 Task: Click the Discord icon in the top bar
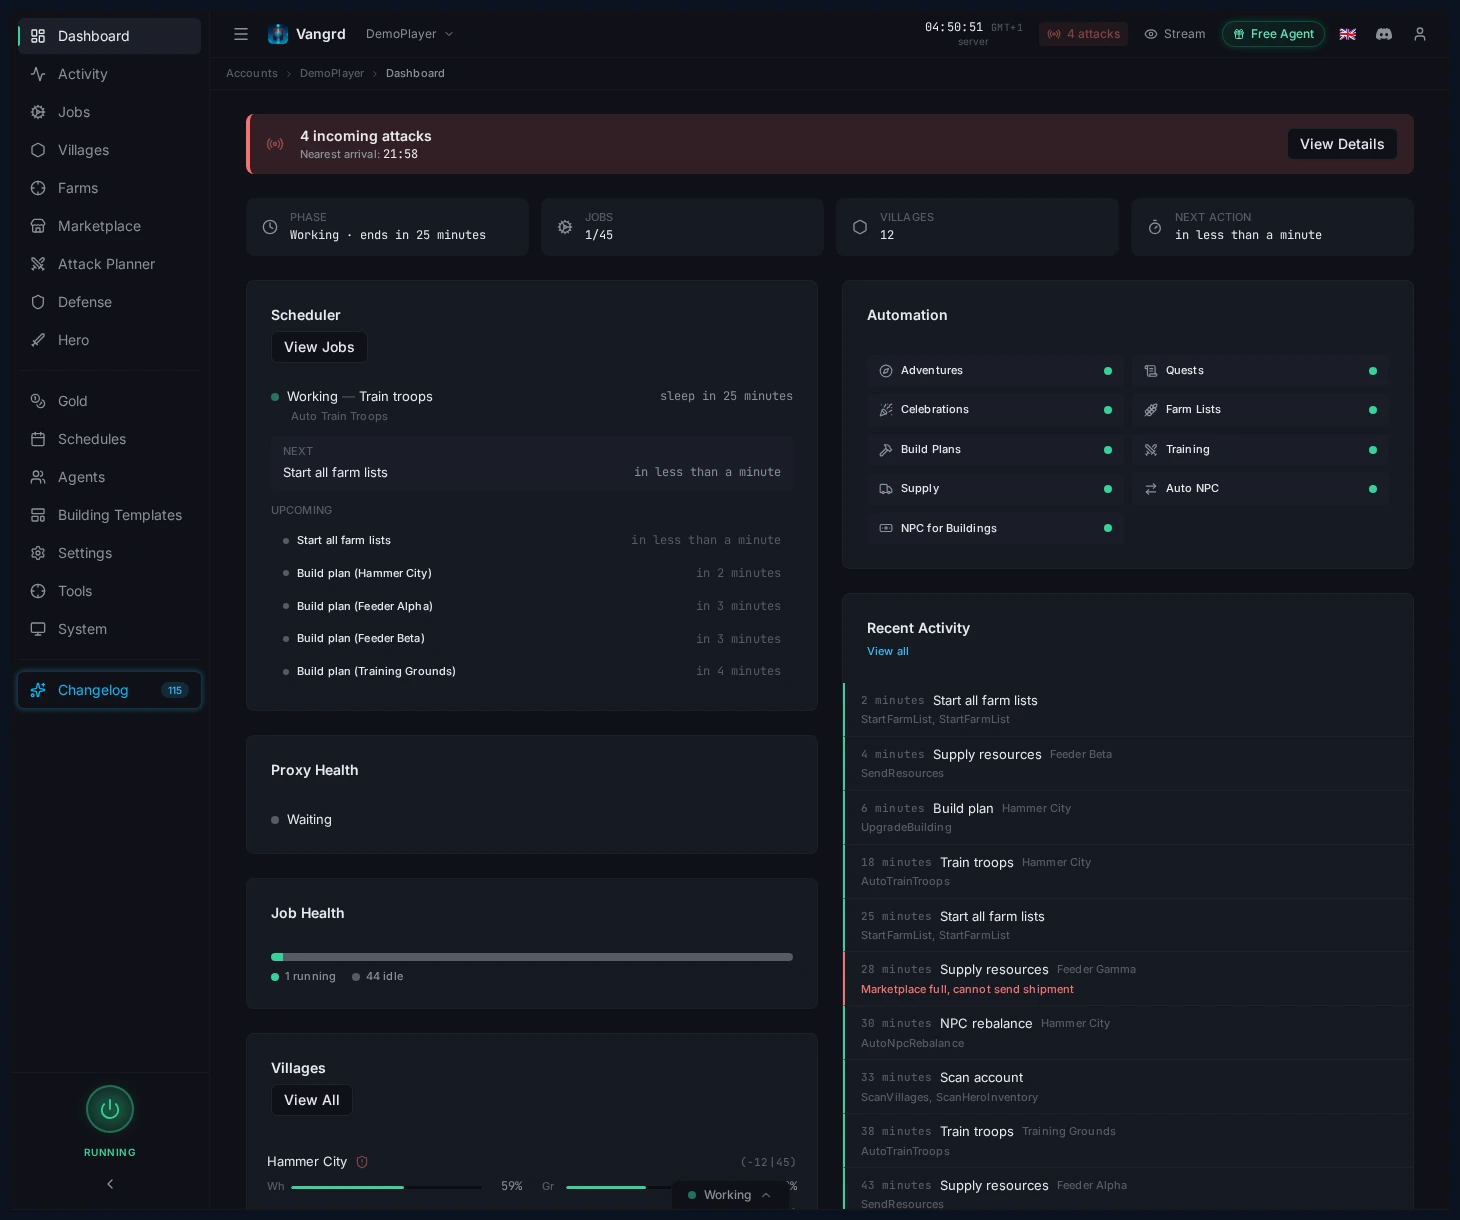[x=1383, y=33]
